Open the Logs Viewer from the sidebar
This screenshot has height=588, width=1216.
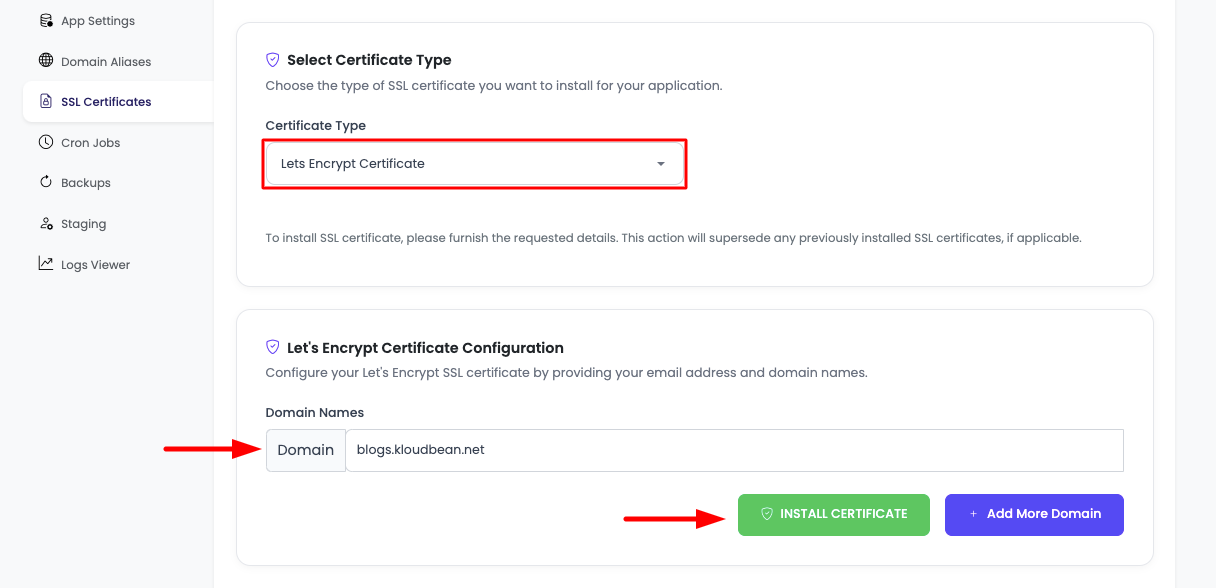point(97,264)
